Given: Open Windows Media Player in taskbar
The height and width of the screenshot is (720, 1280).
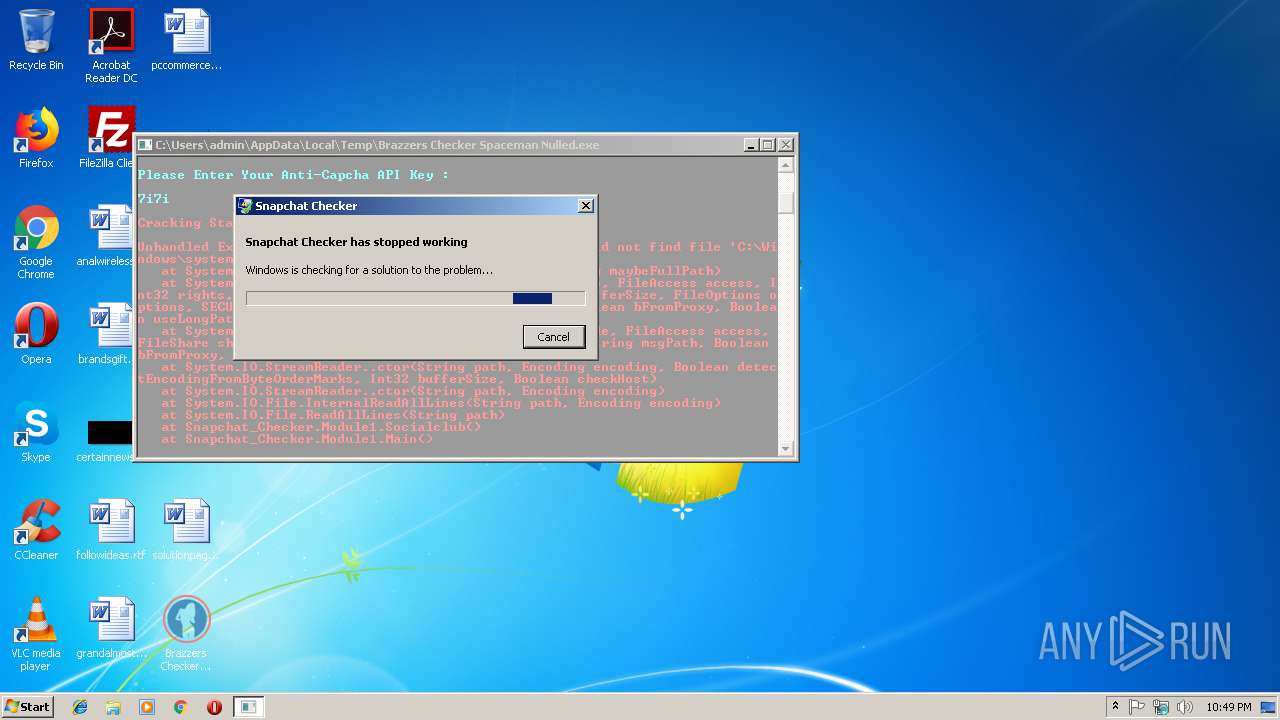Looking at the screenshot, I should point(147,707).
